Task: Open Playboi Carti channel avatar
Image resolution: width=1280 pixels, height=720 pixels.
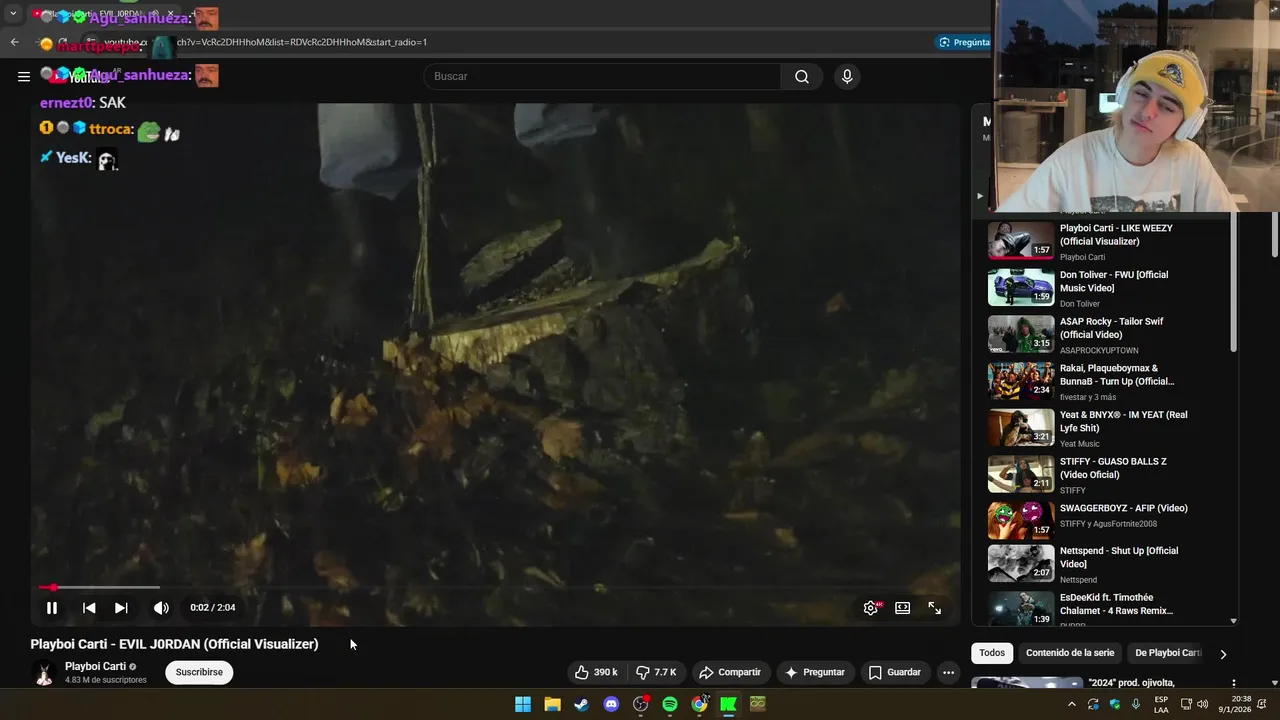Action: pos(43,672)
